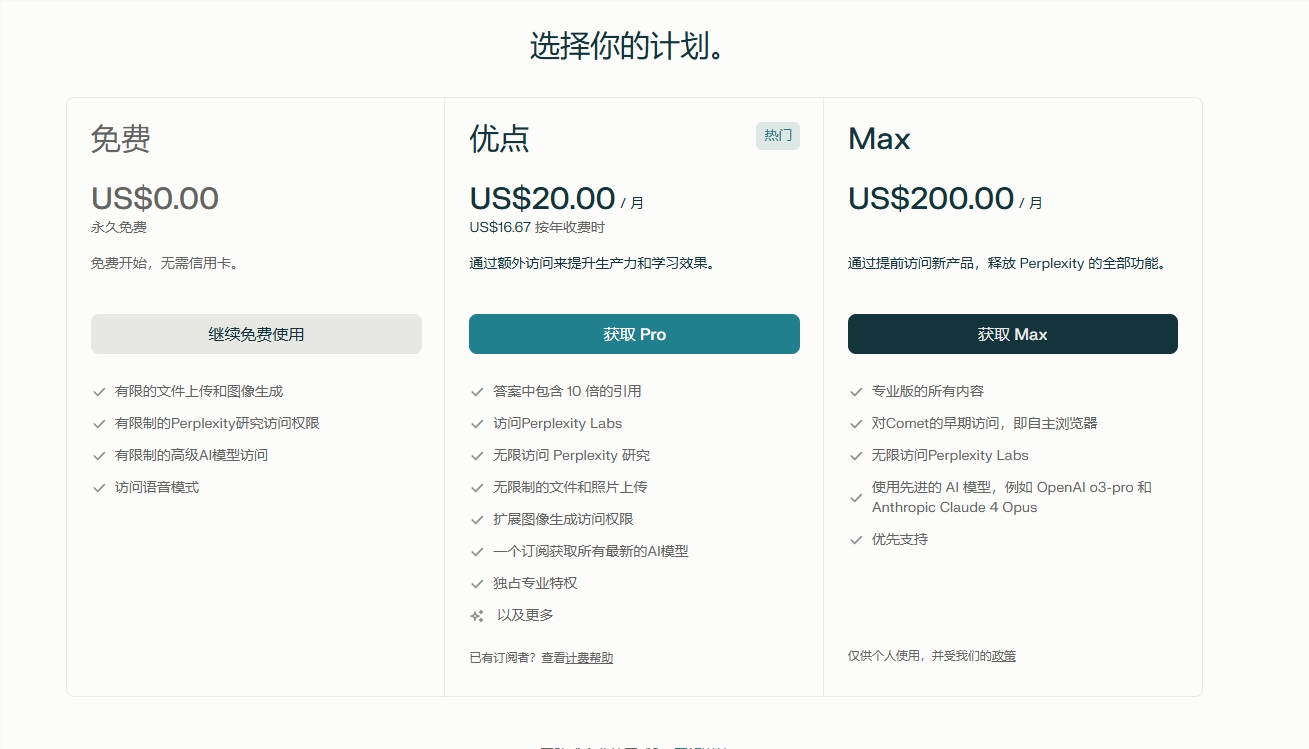Screen dimensions: 1309x749
Task: Click checkmark next to 一个订阅获取所有最新的AI模型
Action: [x=477, y=552]
